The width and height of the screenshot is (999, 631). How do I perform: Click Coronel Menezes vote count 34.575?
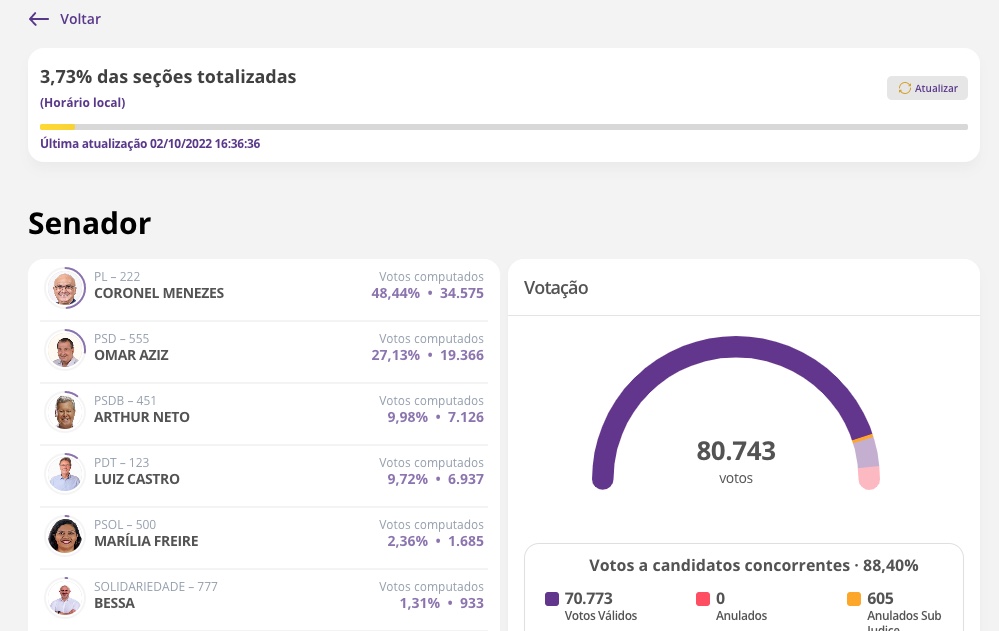pyautogui.click(x=461, y=293)
